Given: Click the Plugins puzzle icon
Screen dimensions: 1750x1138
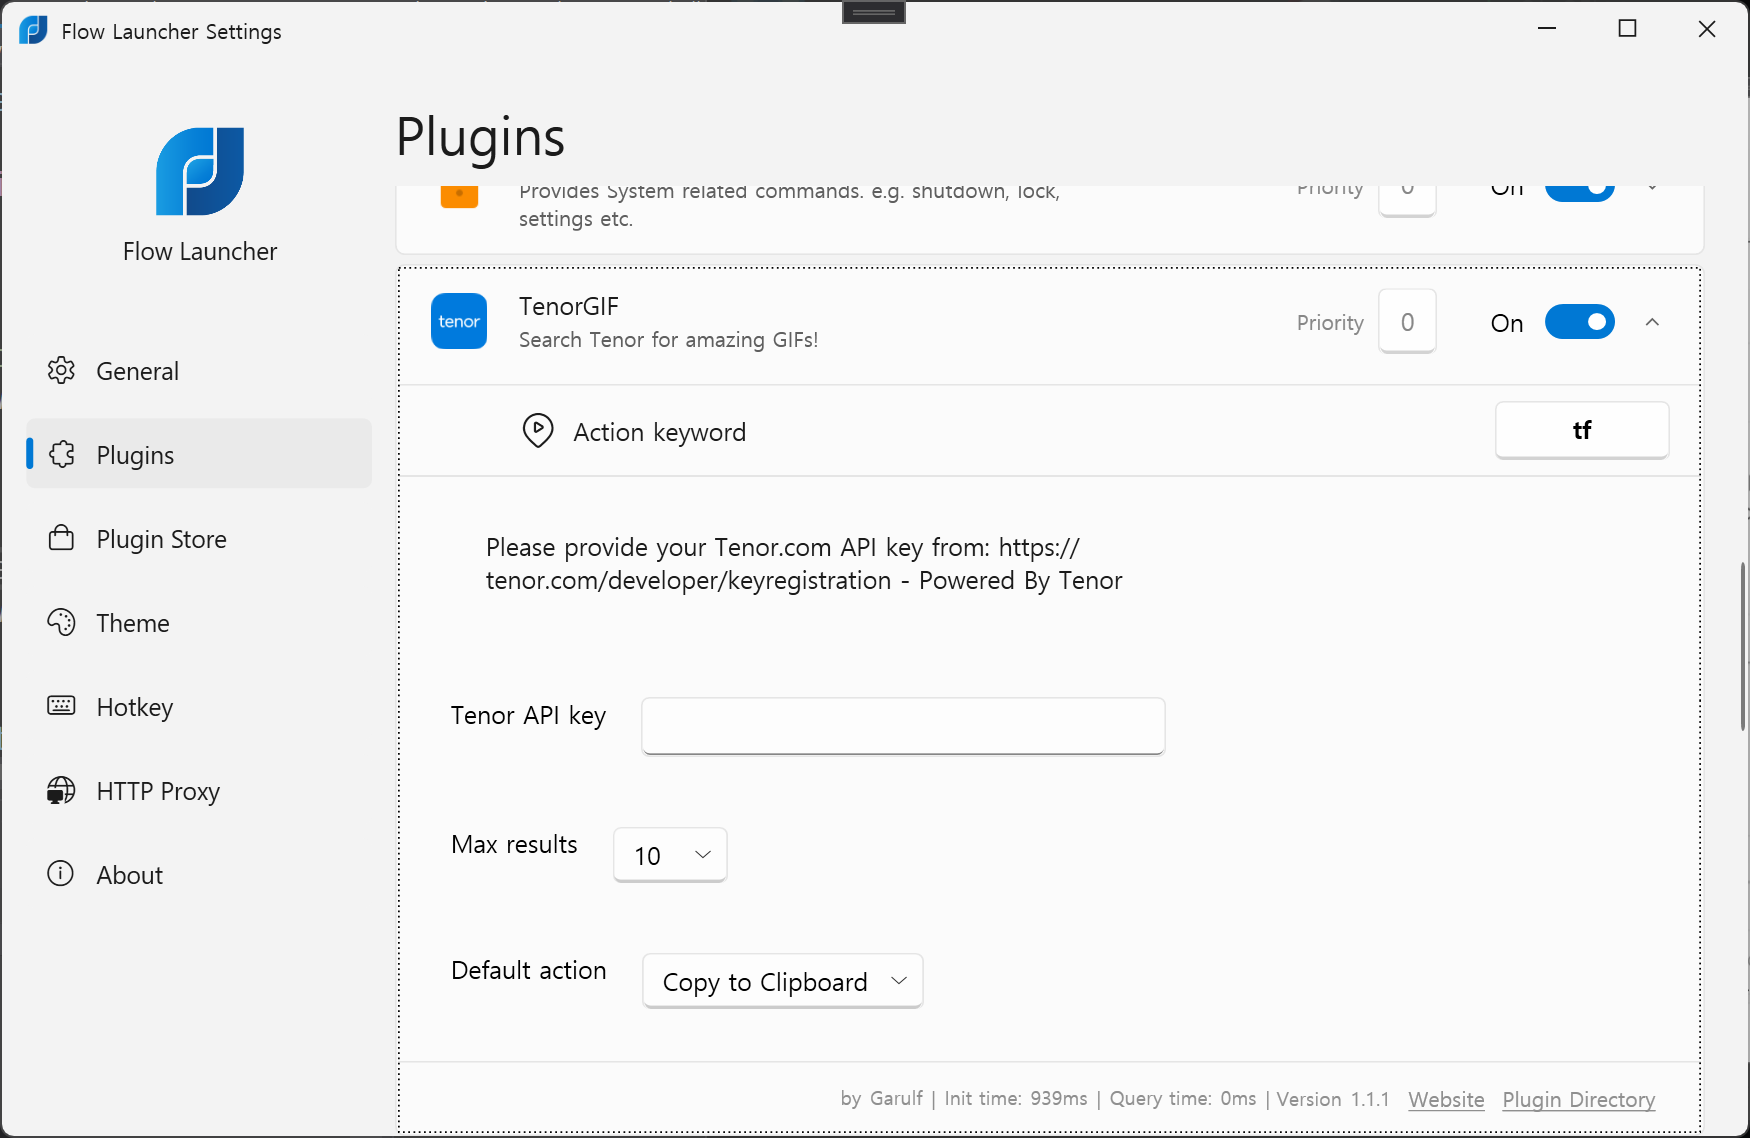Looking at the screenshot, I should click(x=61, y=454).
